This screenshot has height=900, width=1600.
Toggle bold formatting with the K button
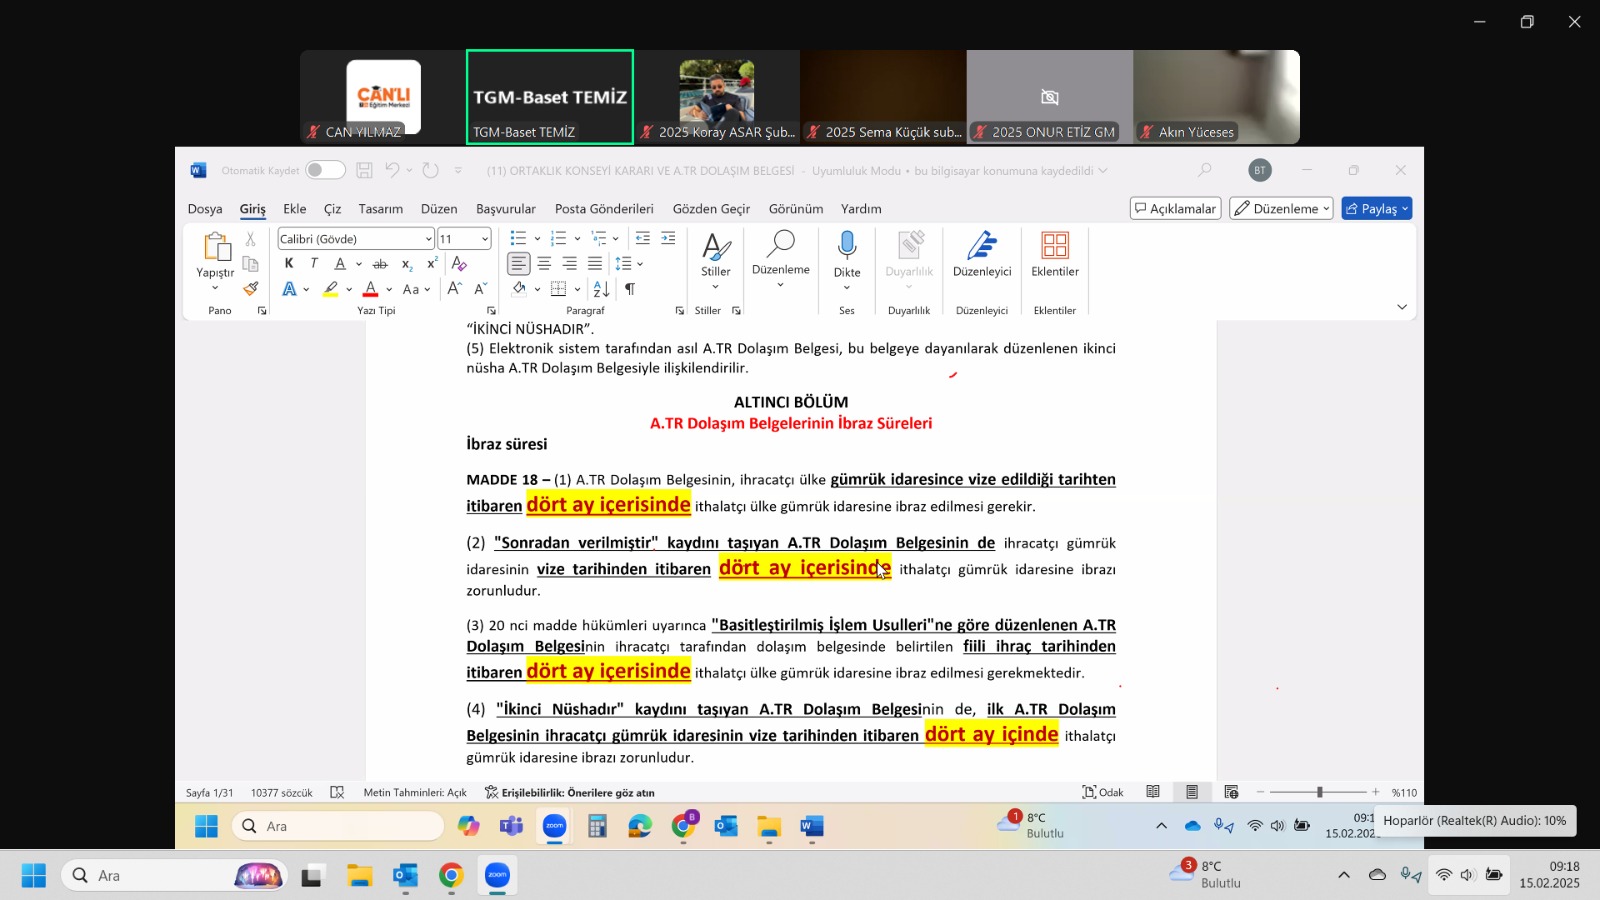tap(289, 263)
